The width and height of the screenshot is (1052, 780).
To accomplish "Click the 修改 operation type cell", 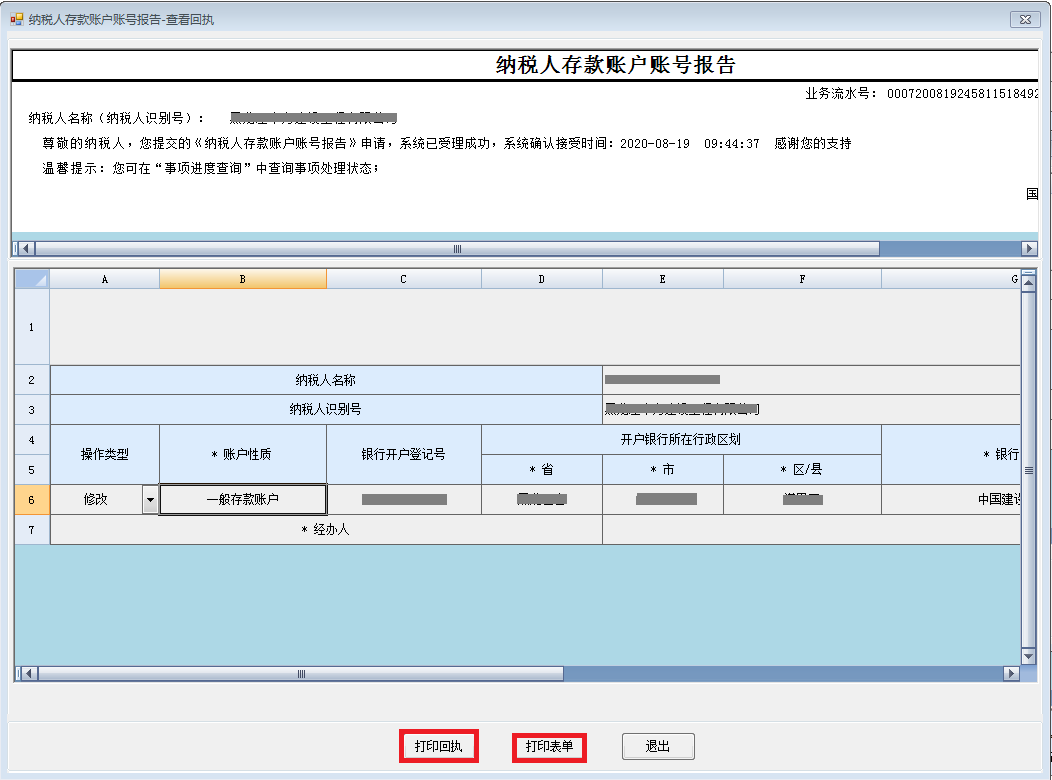I will 96,500.
